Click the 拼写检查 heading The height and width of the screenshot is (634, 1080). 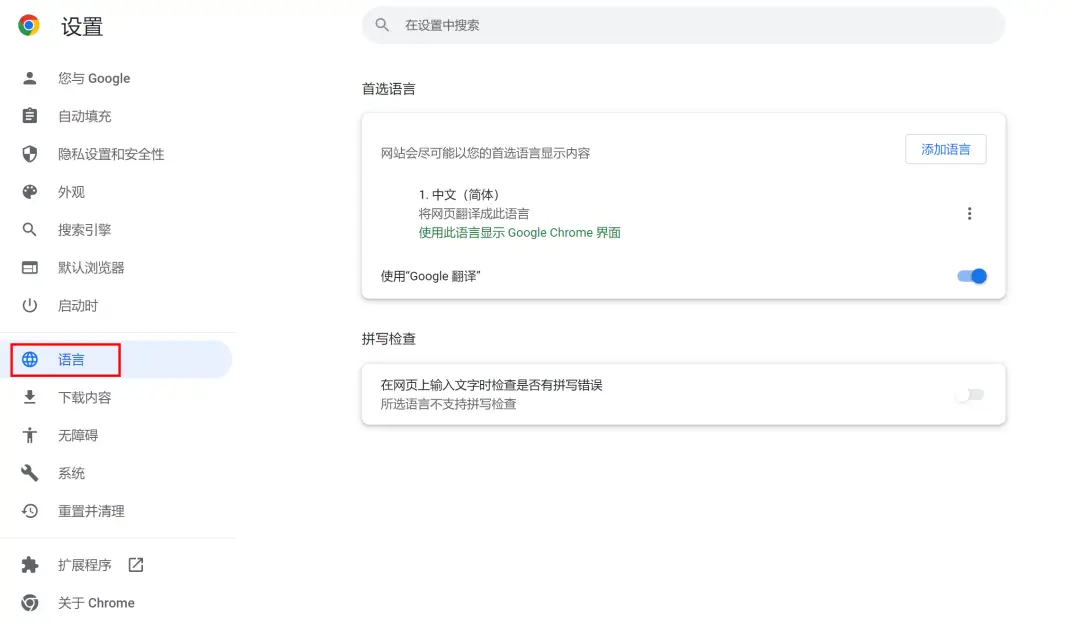[388, 339]
